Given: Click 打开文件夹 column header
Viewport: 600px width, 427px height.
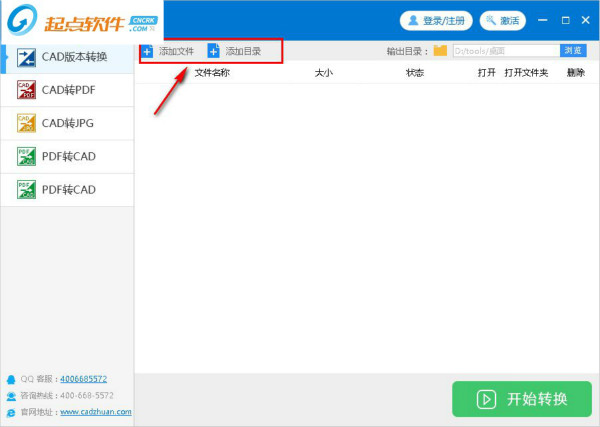Looking at the screenshot, I should point(526,73).
